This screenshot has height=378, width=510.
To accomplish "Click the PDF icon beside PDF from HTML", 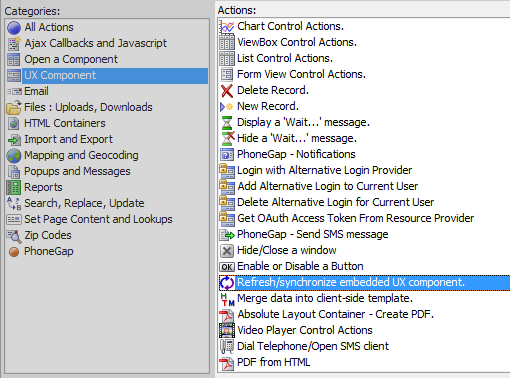I will 227,363.
